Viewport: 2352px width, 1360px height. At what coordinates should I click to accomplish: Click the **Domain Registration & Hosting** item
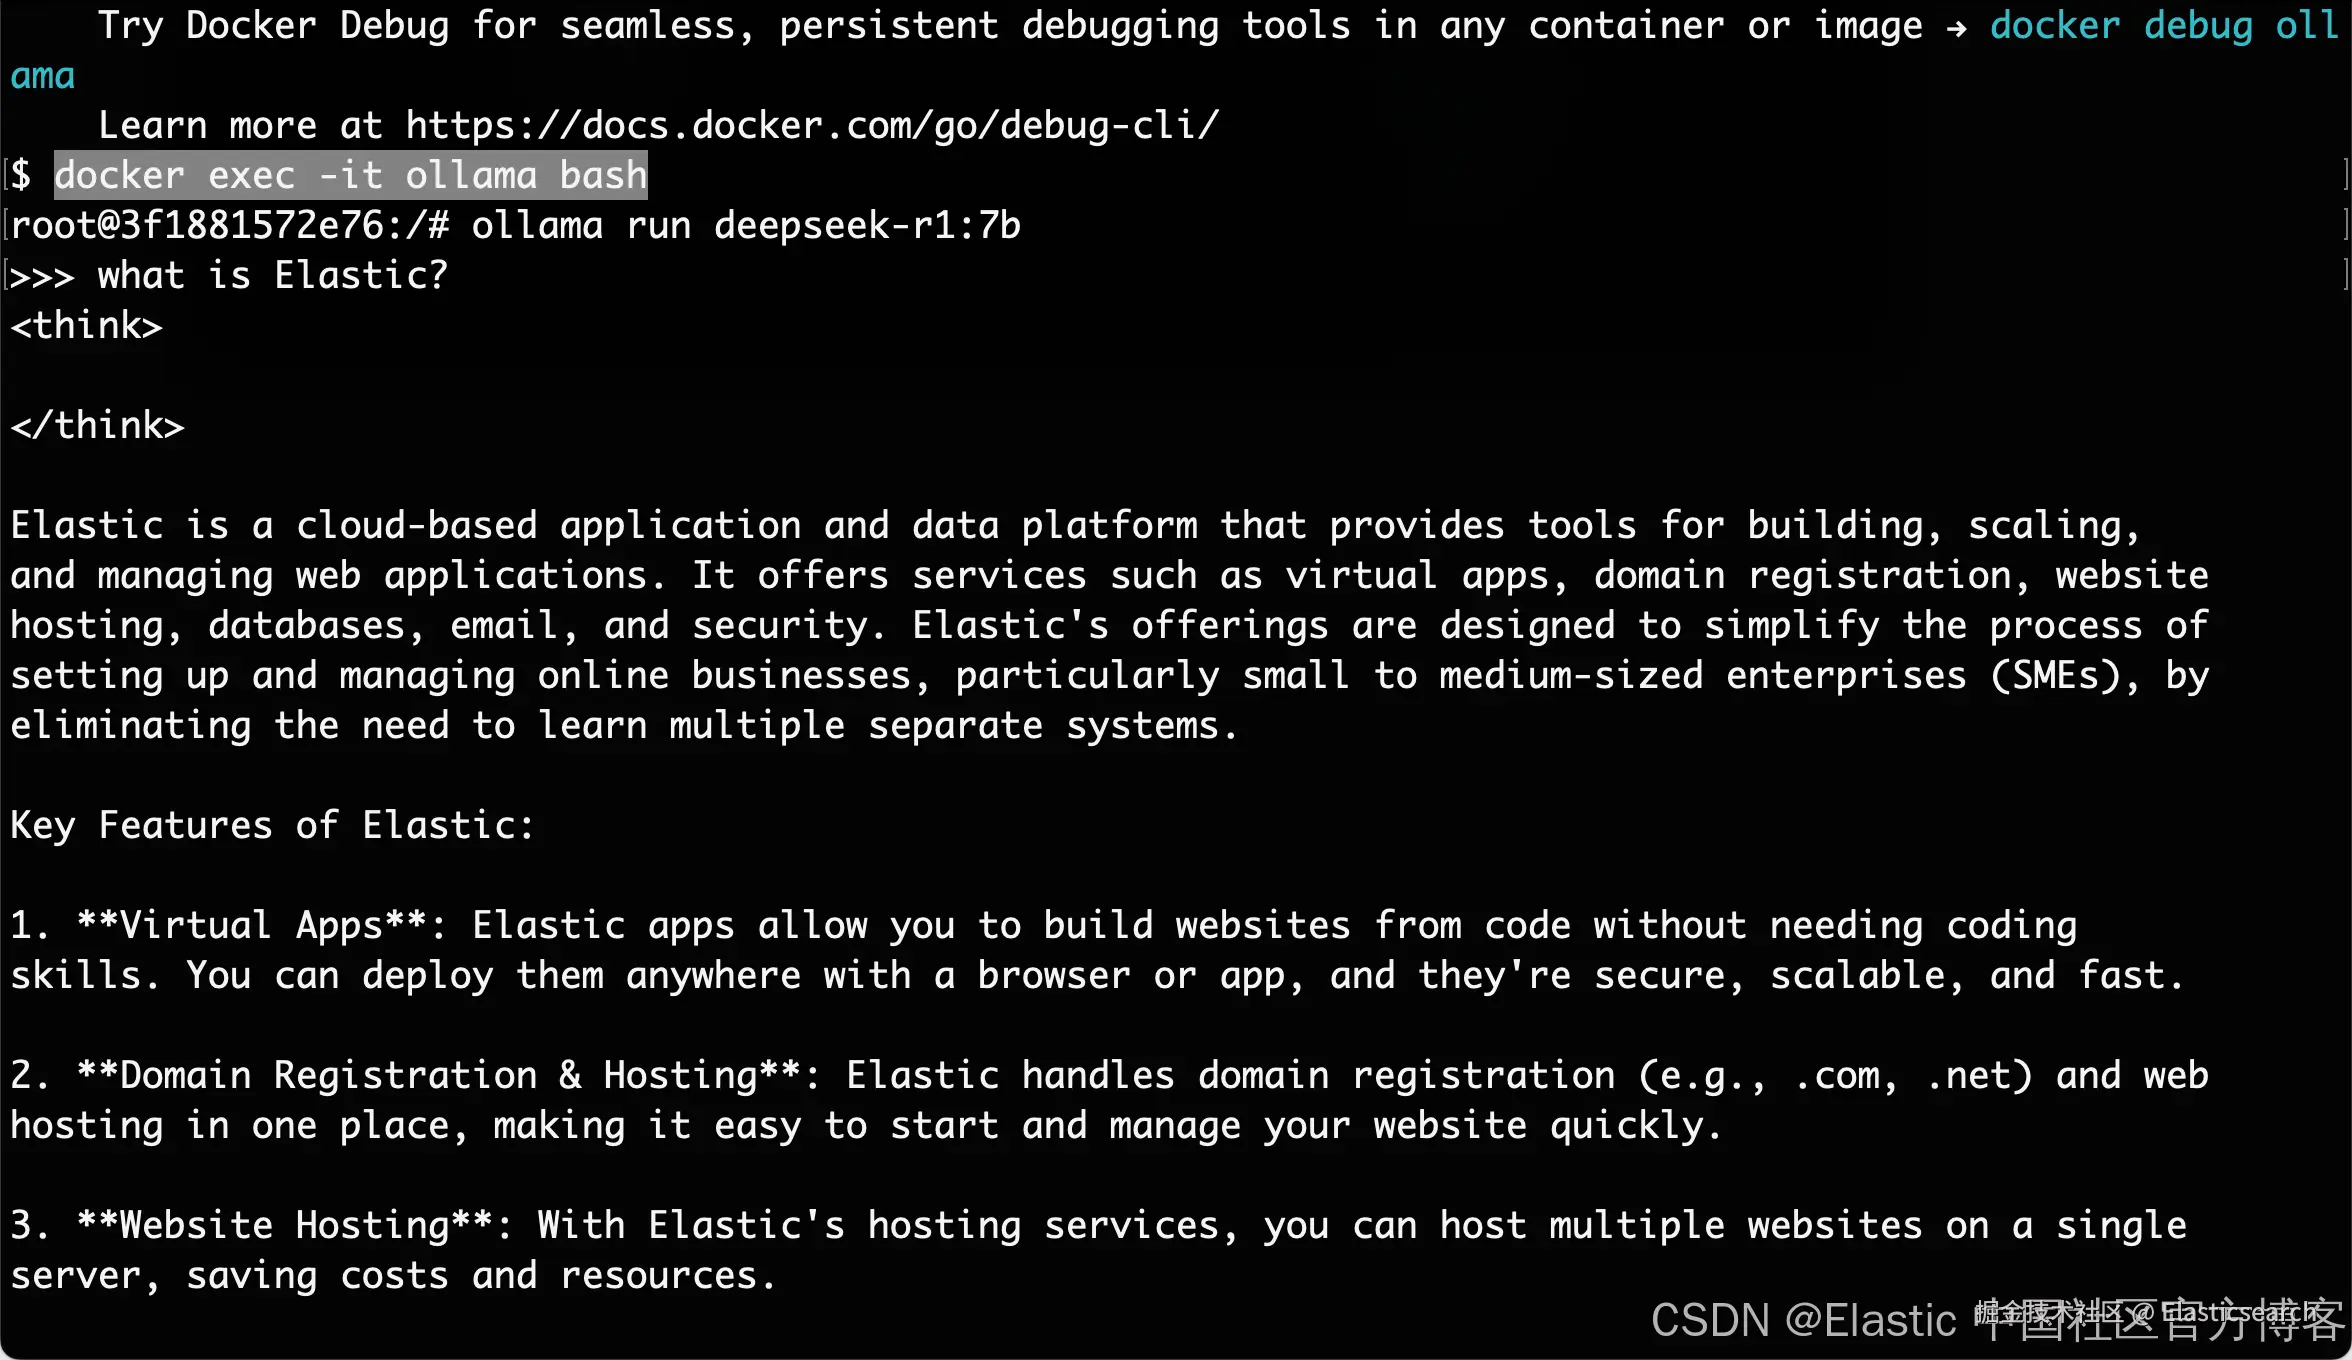(1109, 1100)
